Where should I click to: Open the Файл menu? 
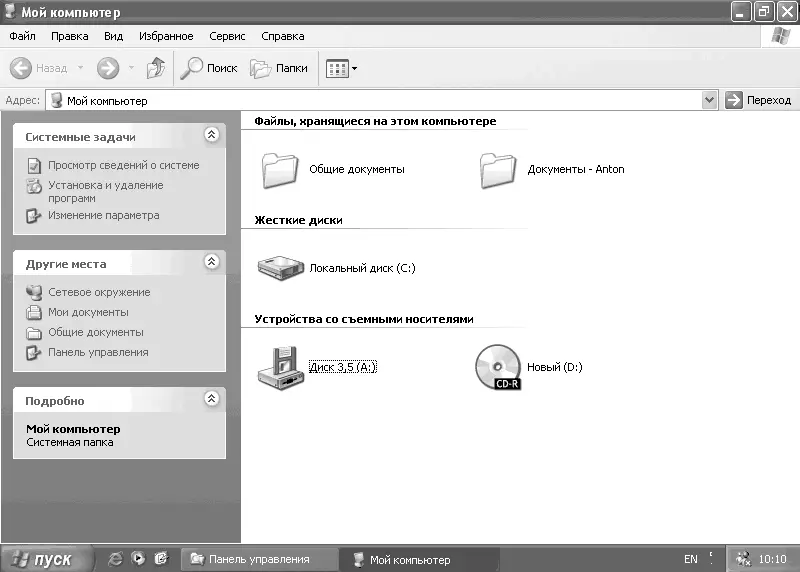22,36
